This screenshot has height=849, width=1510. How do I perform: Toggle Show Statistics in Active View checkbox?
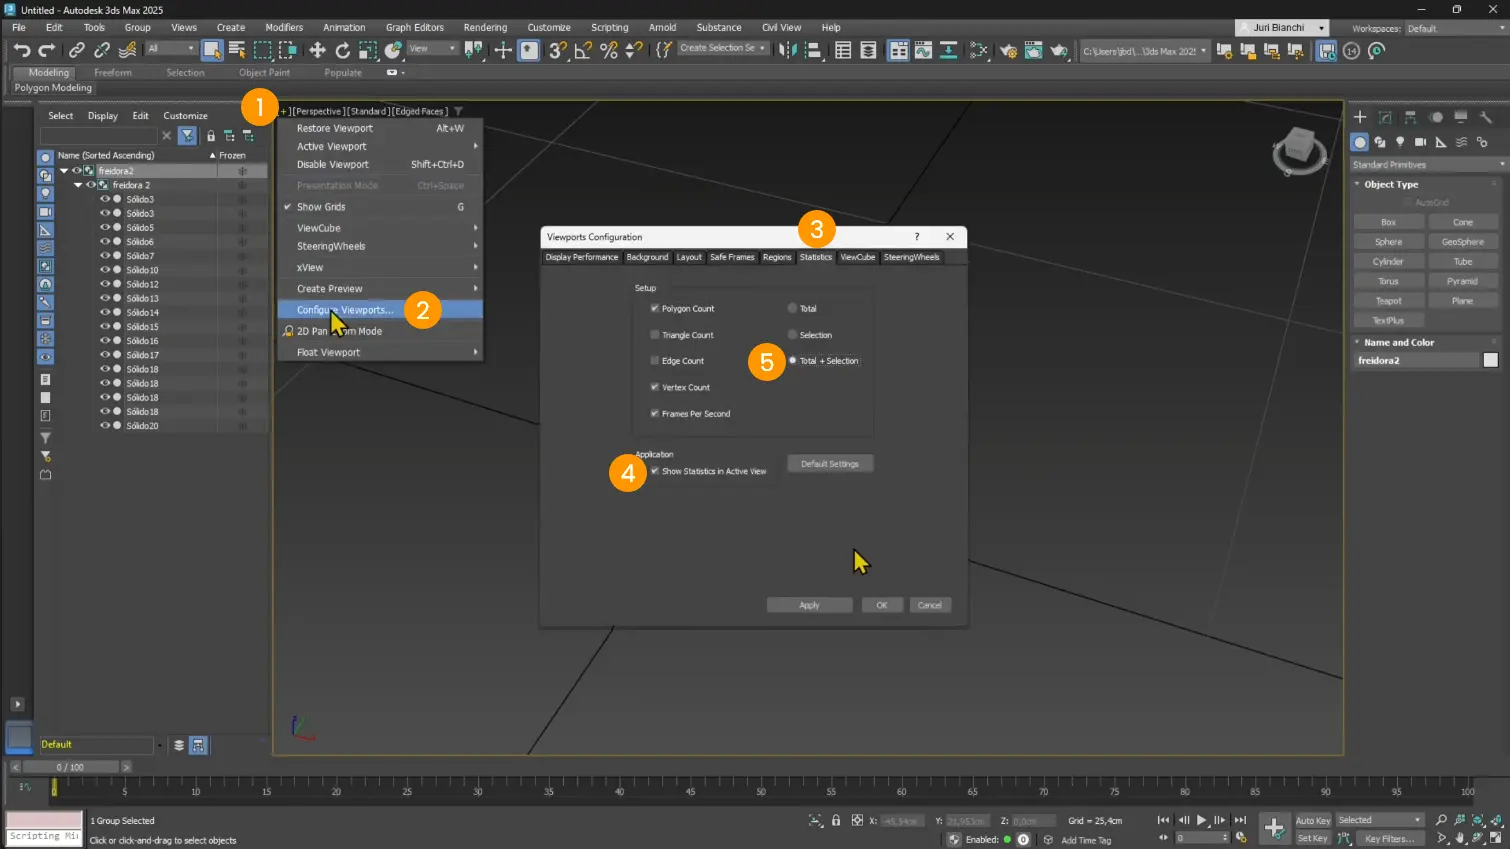[x=655, y=471]
